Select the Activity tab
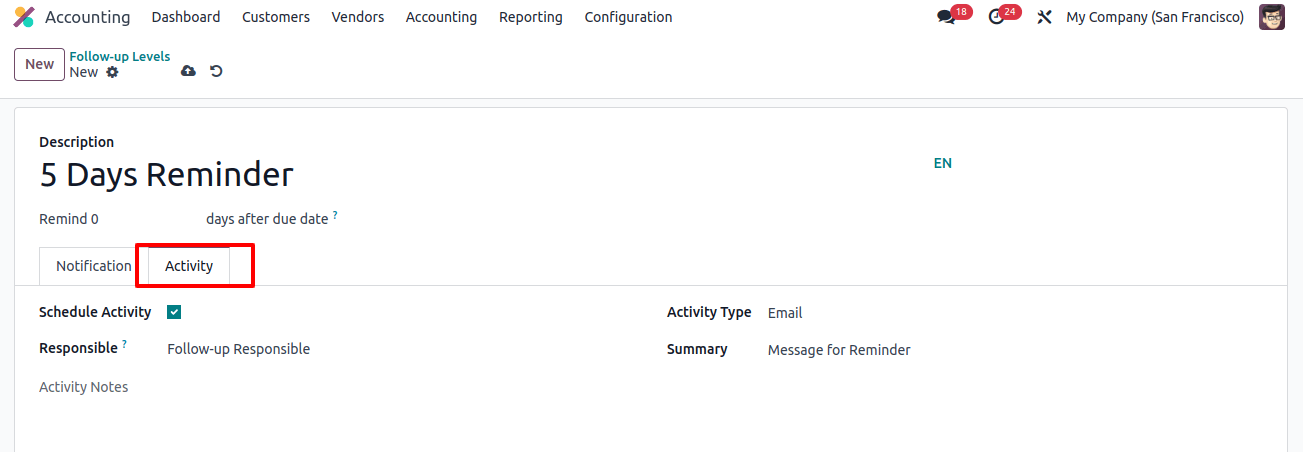Screen dimensions: 1303x452 (x=189, y=266)
